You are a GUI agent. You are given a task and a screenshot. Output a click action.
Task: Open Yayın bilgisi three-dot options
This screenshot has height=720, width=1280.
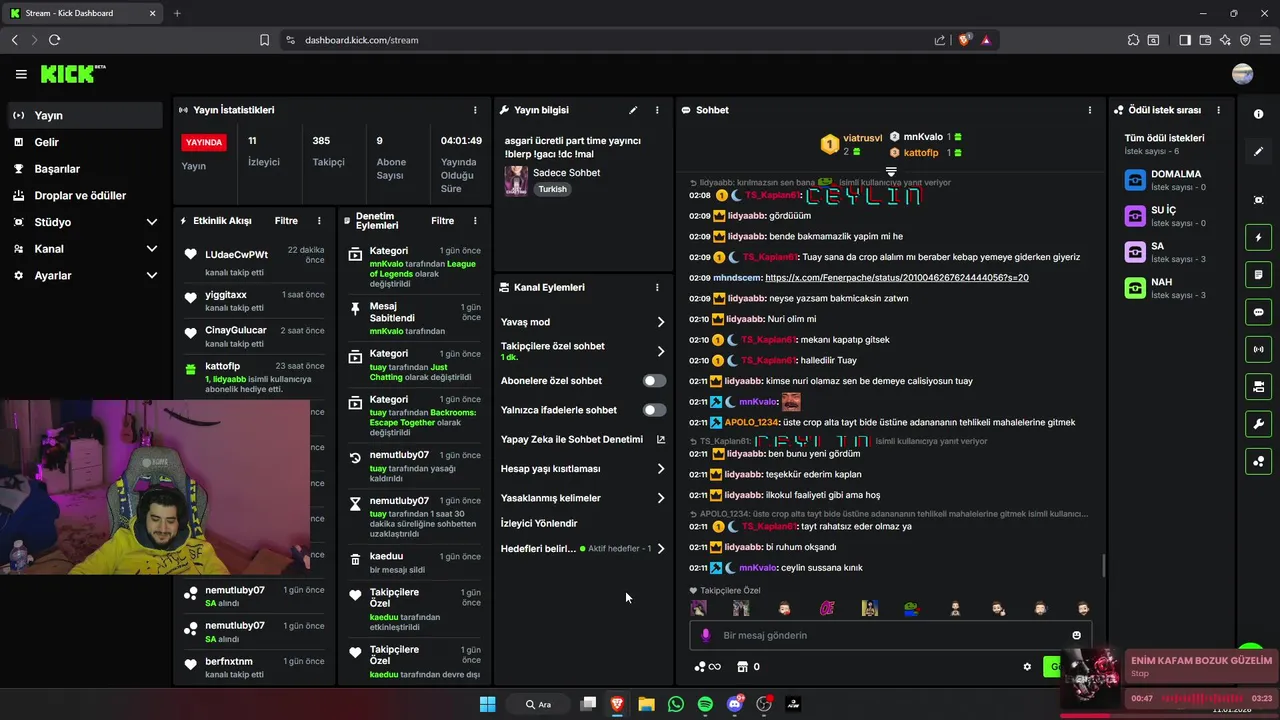point(657,110)
